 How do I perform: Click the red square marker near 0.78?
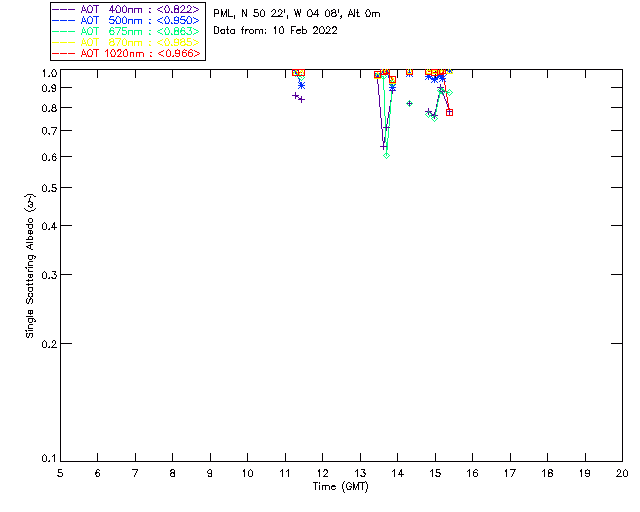pos(449,112)
